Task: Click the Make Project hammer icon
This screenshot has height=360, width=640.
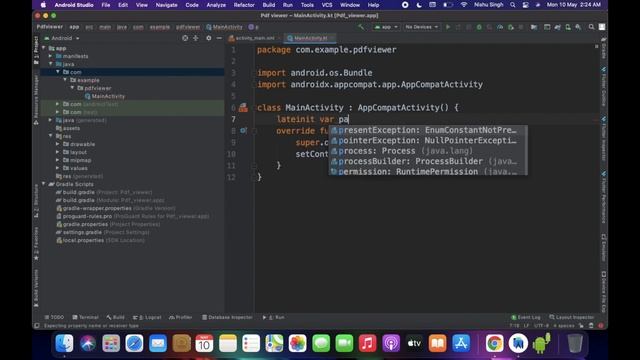Action: pos(361,27)
